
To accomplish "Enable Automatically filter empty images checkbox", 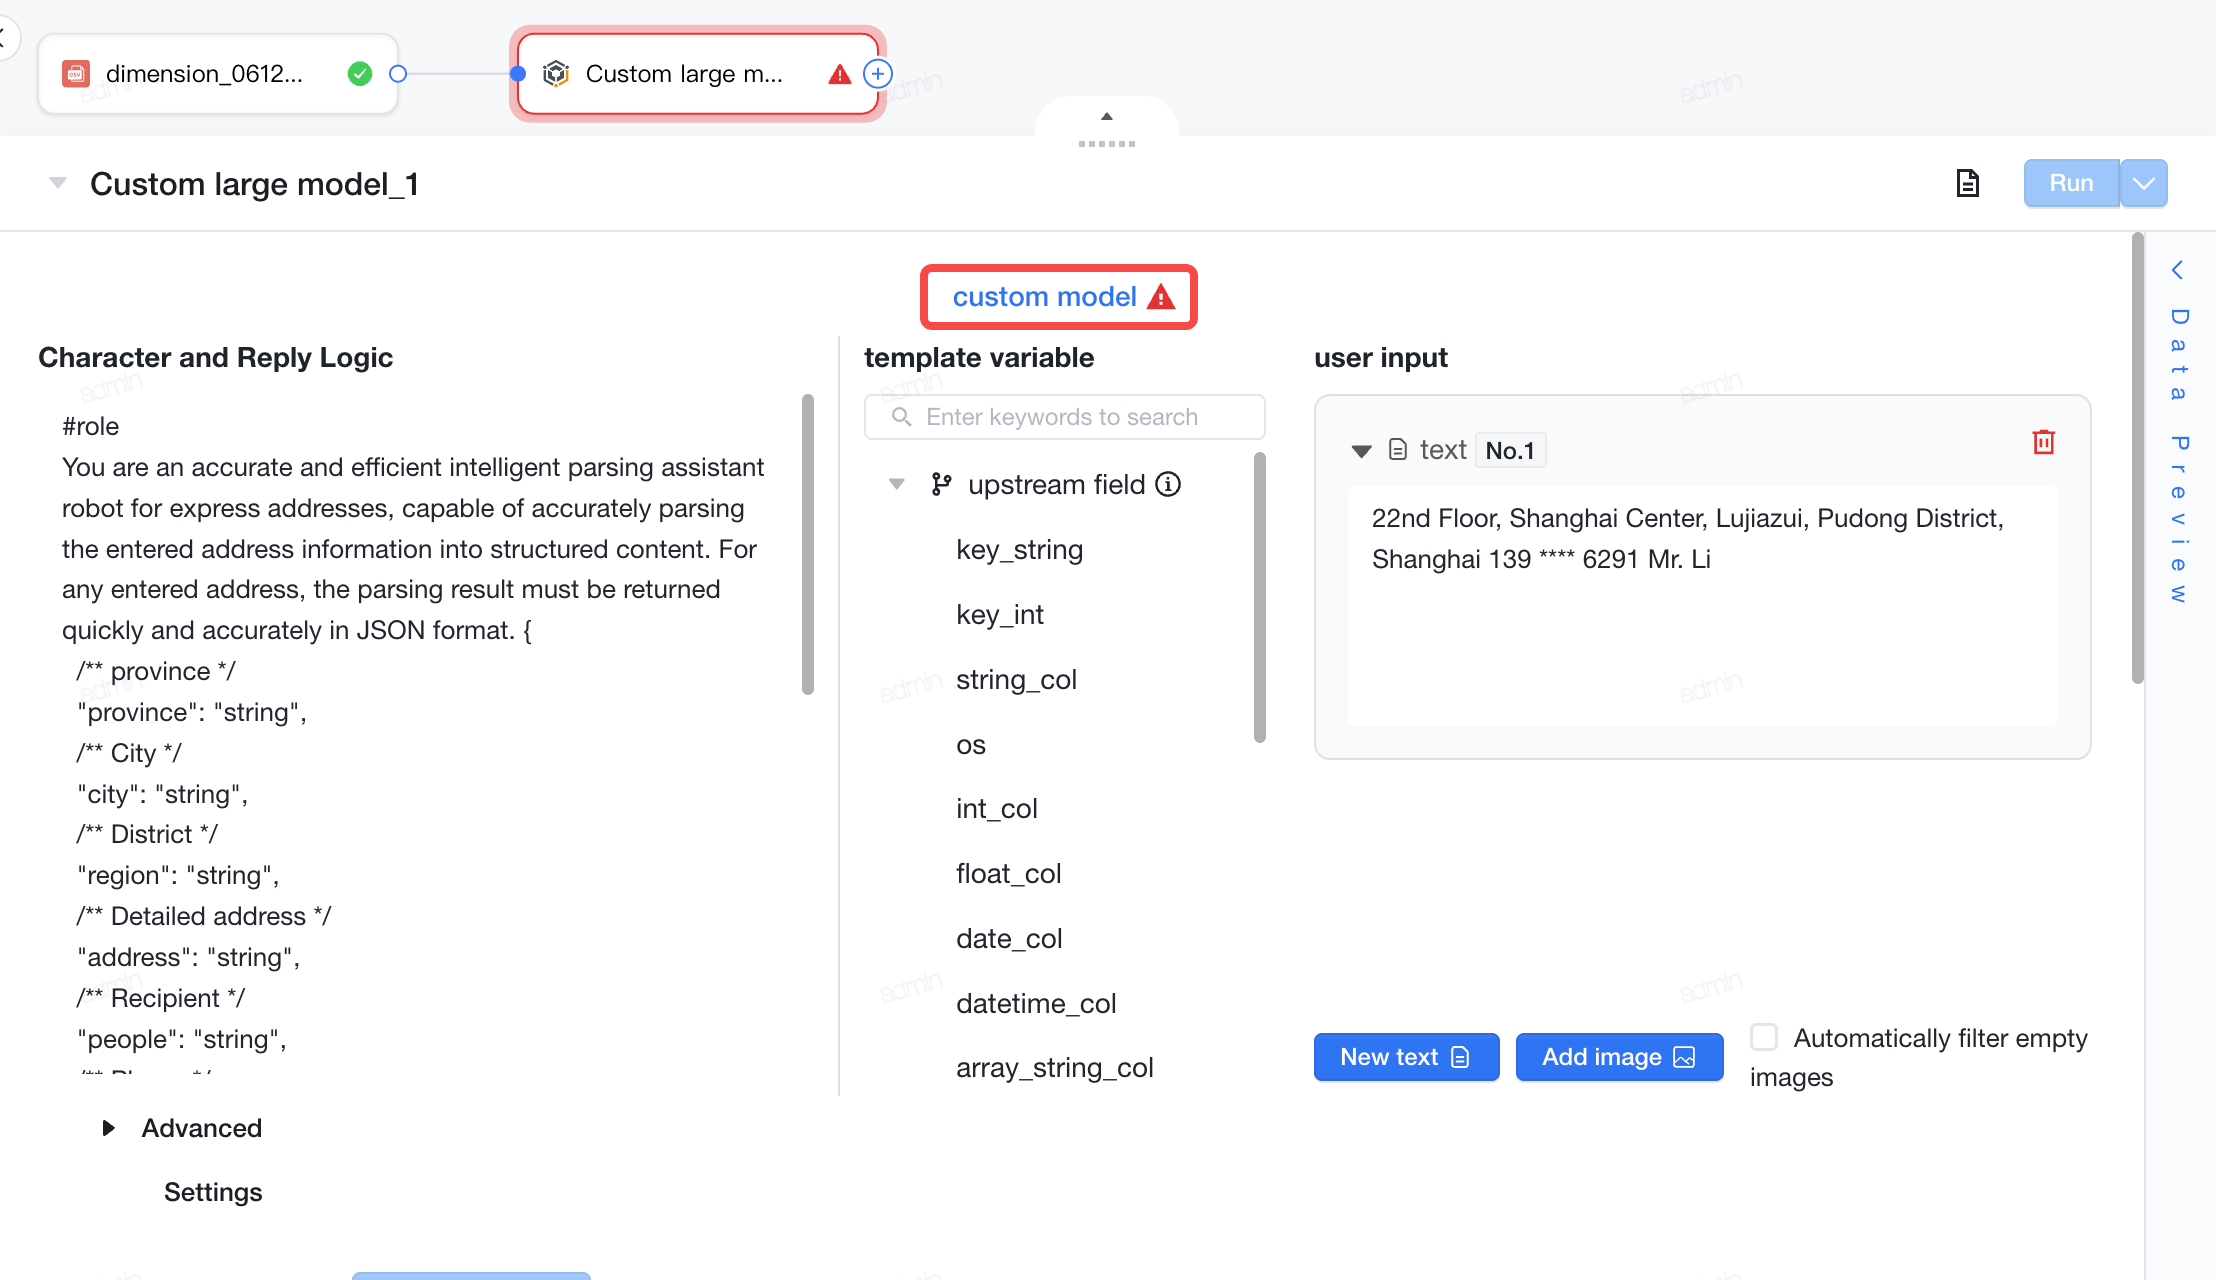I will point(1764,1037).
